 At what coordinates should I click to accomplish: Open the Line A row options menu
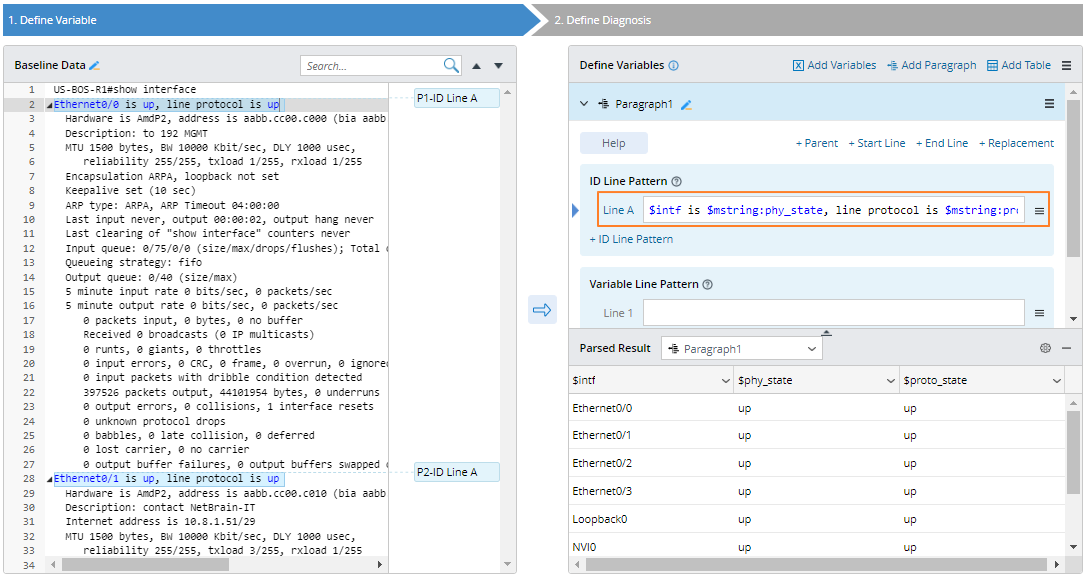(x=1039, y=211)
